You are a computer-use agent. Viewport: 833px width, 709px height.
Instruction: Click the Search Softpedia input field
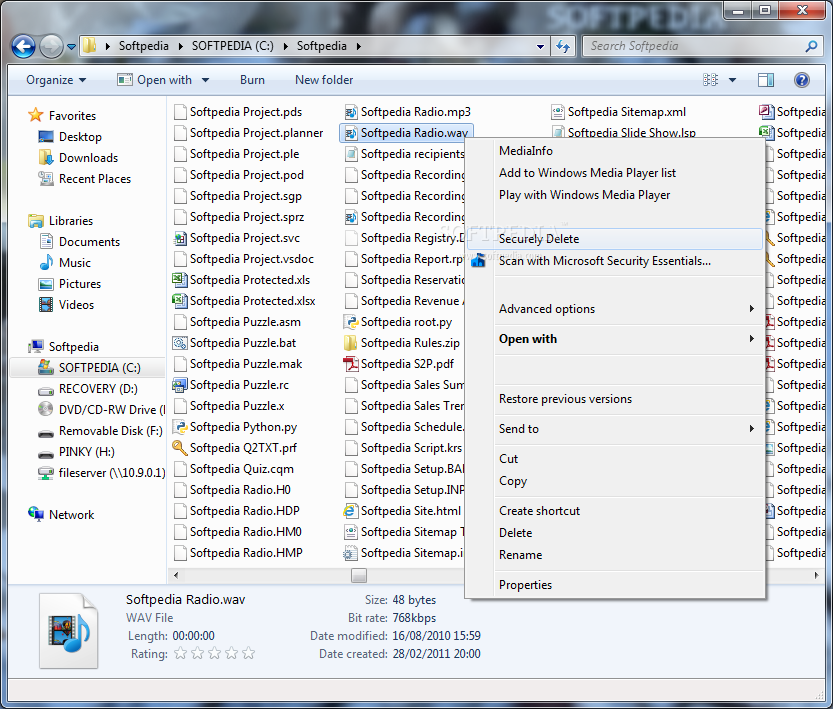pos(693,46)
